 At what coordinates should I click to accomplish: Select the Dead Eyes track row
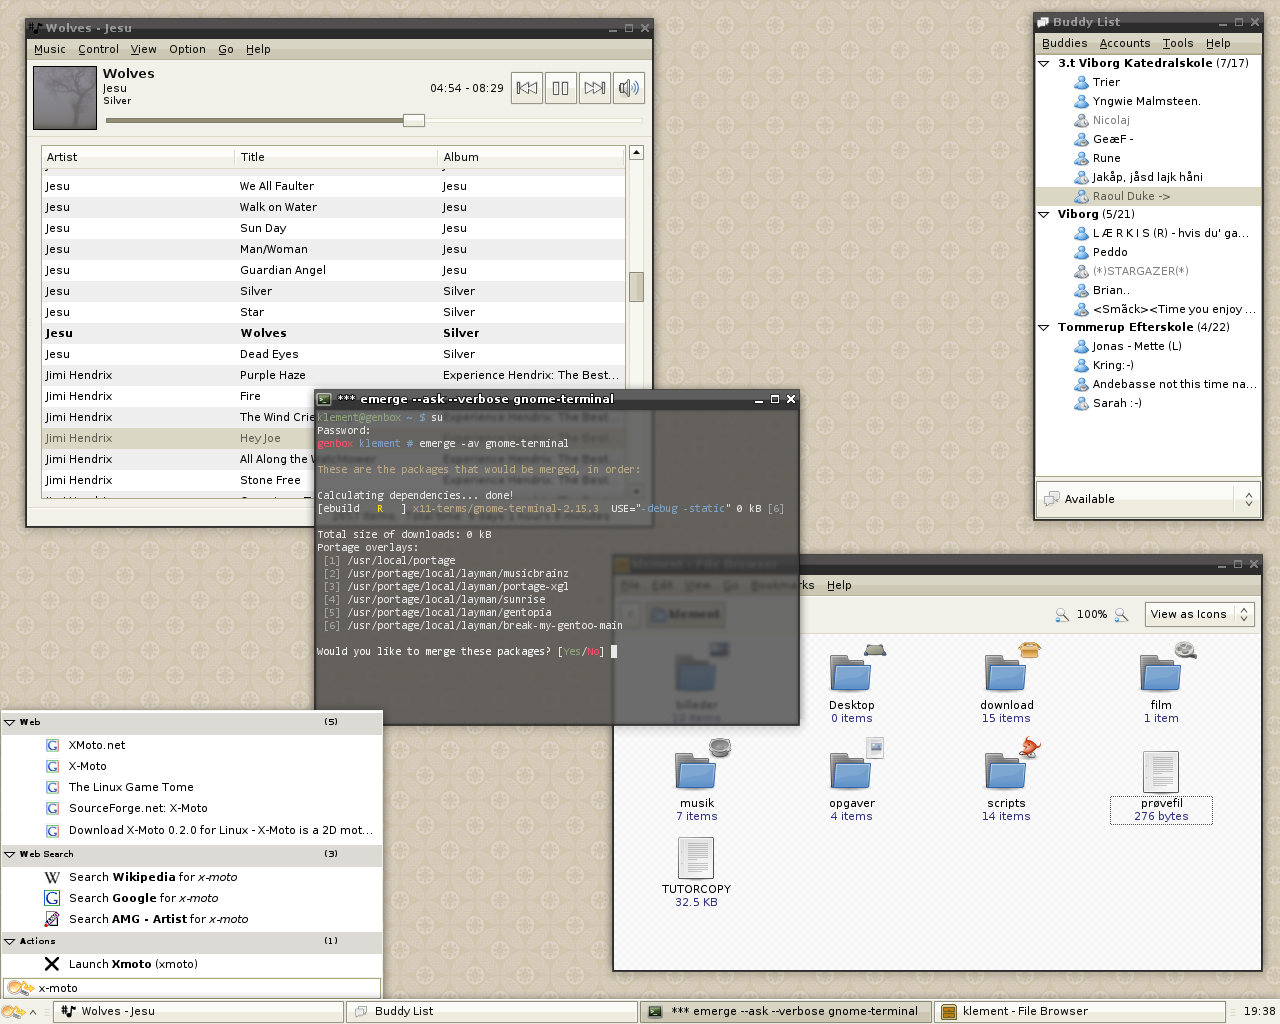click(334, 354)
